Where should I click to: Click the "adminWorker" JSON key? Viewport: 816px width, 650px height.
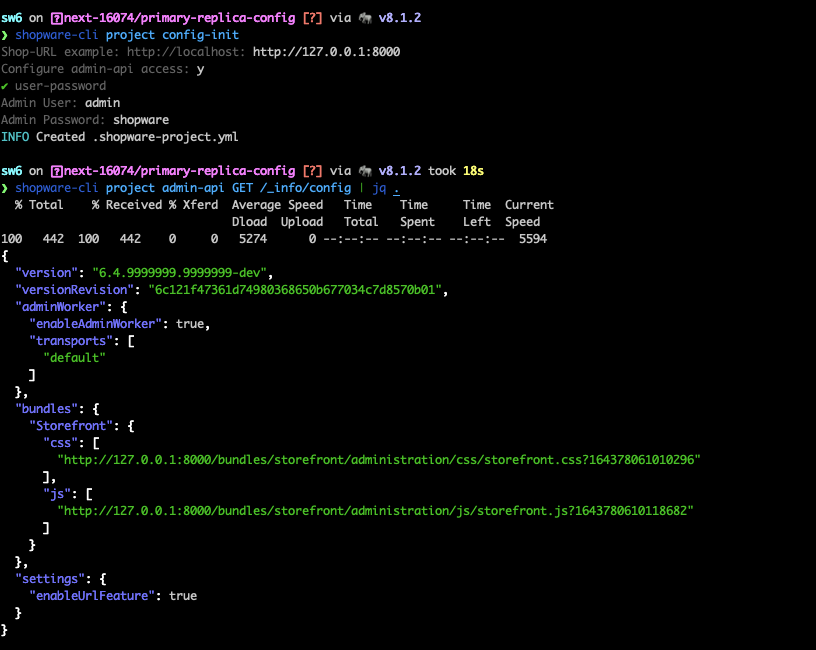60,307
